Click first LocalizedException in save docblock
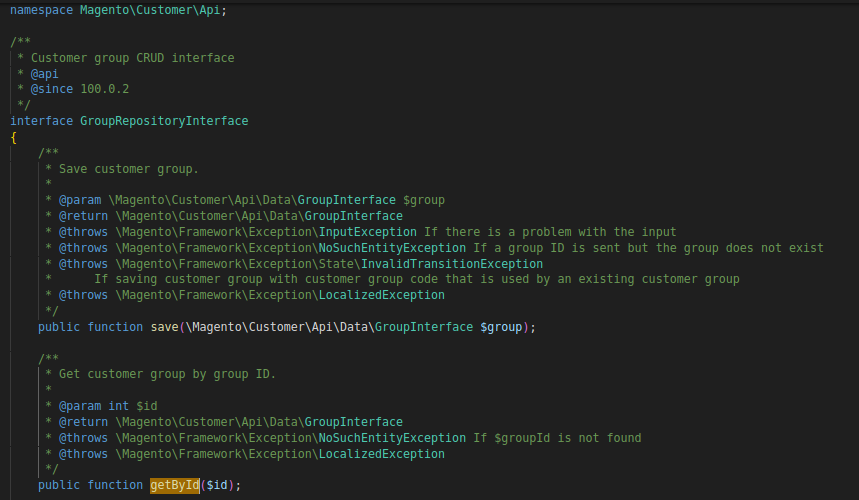Image resolution: width=859 pixels, height=500 pixels. click(x=382, y=295)
